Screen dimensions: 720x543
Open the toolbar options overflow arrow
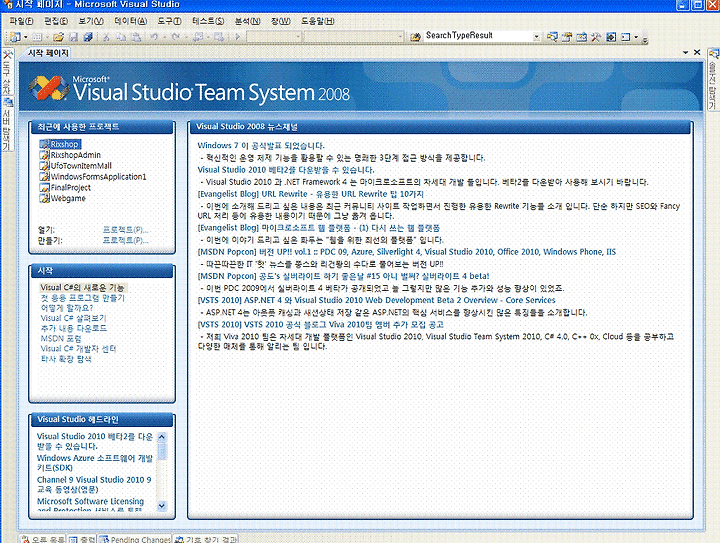[645, 39]
